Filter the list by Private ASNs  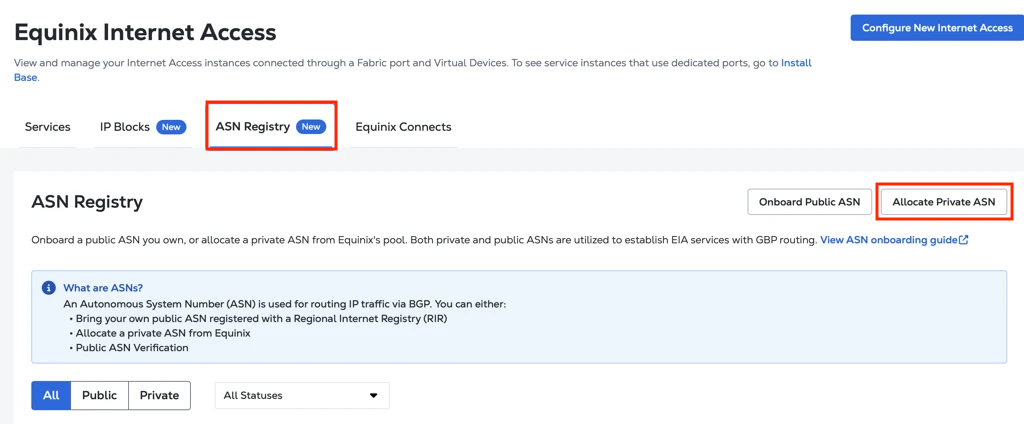[x=159, y=395]
